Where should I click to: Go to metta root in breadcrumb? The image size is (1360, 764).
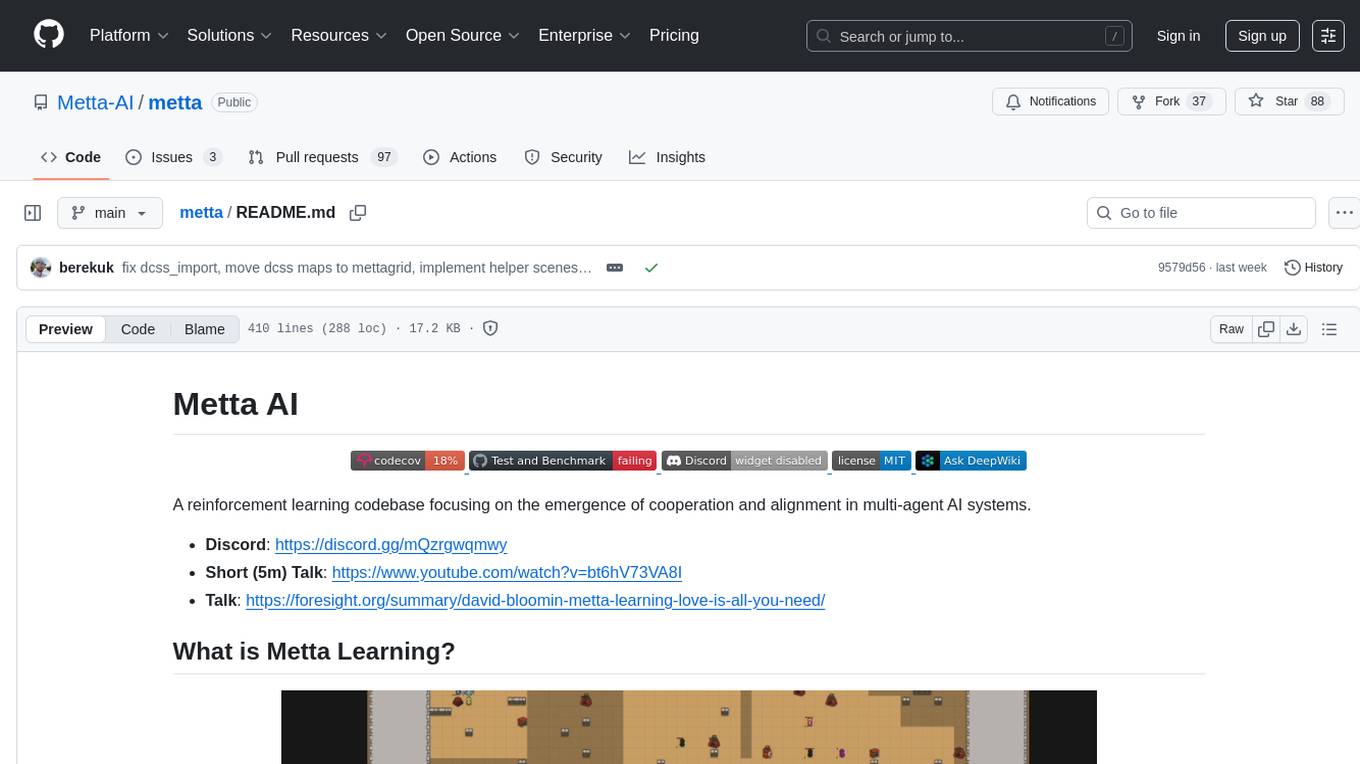point(201,213)
